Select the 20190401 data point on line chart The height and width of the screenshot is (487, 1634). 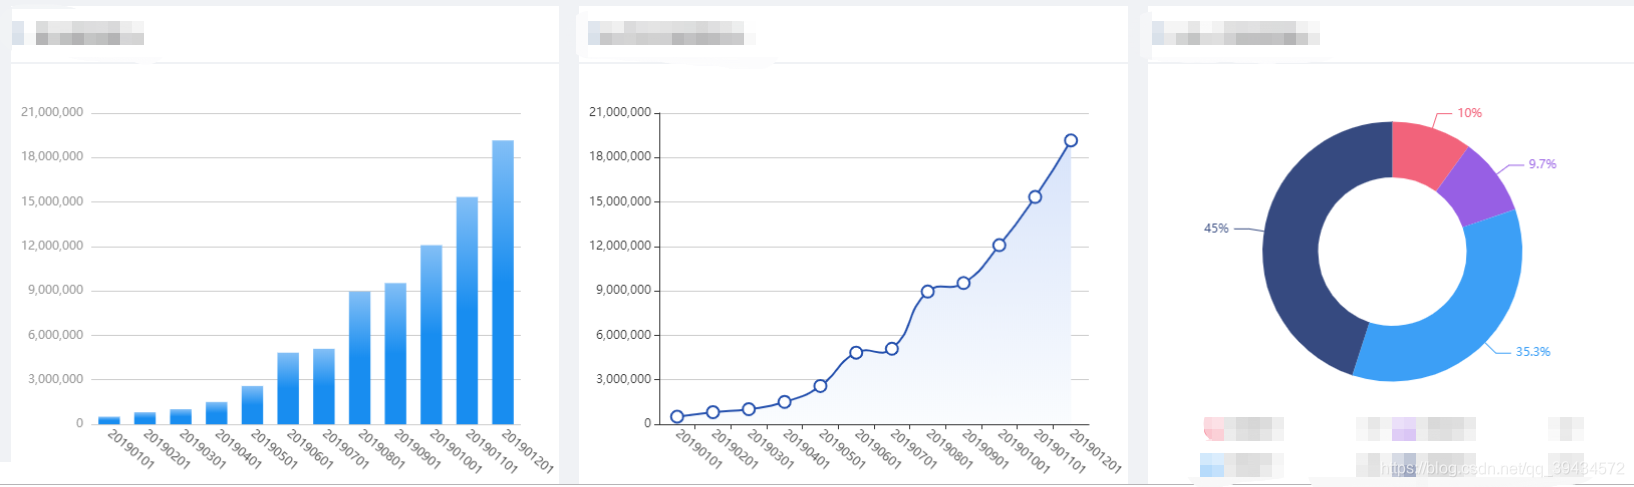(x=784, y=402)
